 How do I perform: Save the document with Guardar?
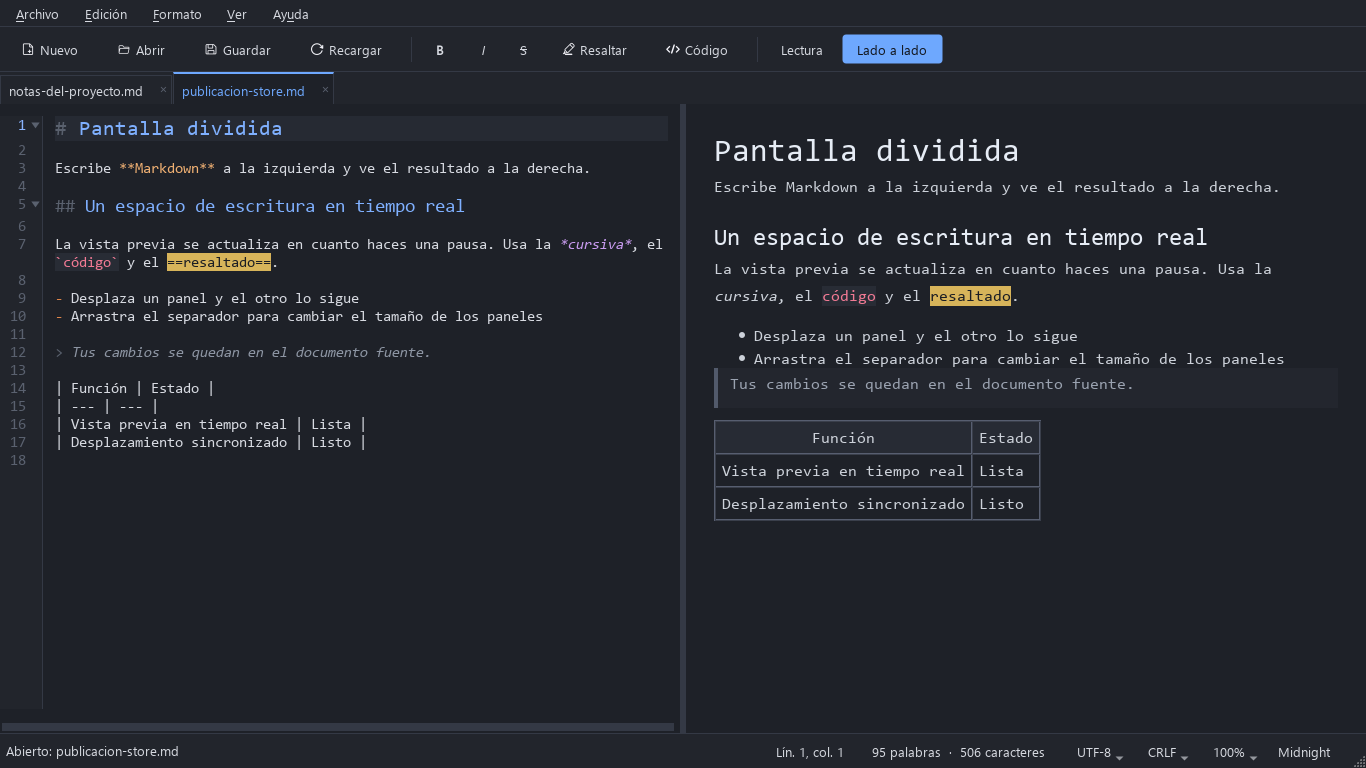[238, 50]
